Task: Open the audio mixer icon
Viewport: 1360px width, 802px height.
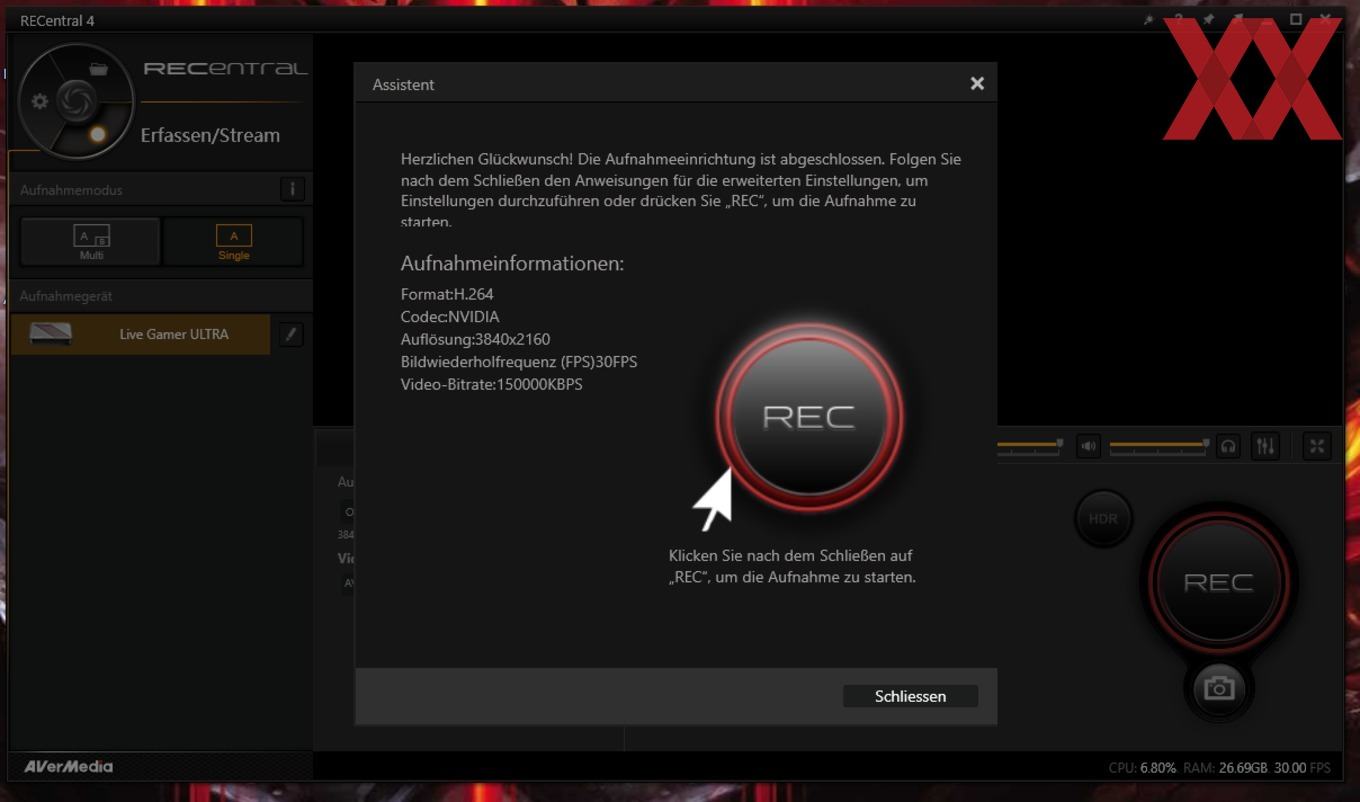Action: pos(1265,446)
